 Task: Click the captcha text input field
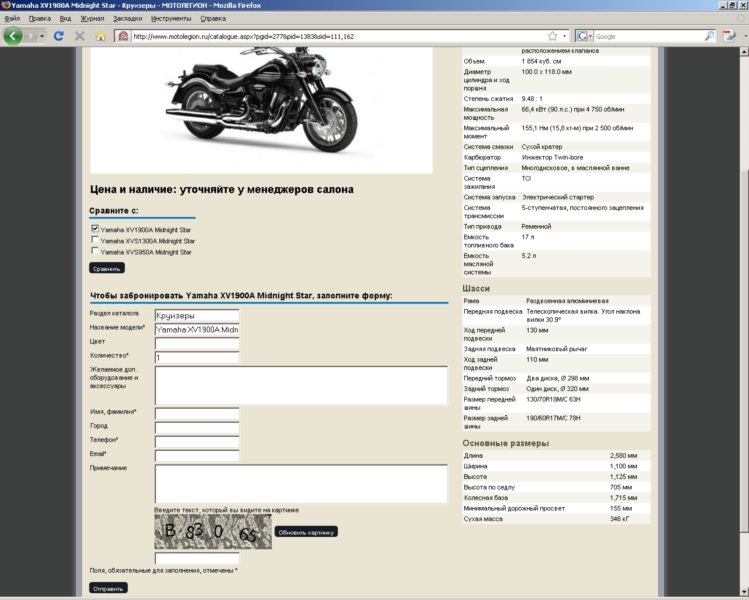coord(197,558)
